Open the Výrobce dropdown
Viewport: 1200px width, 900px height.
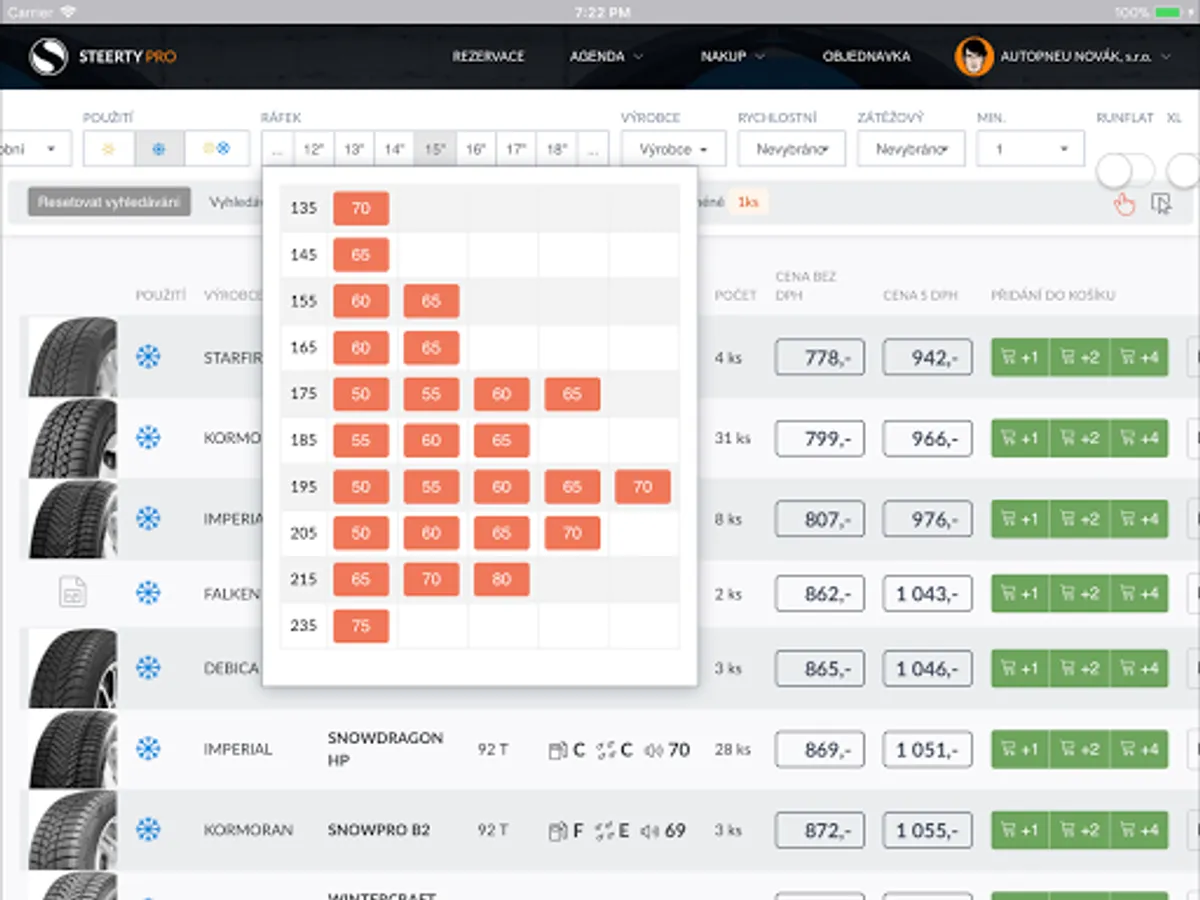point(674,149)
